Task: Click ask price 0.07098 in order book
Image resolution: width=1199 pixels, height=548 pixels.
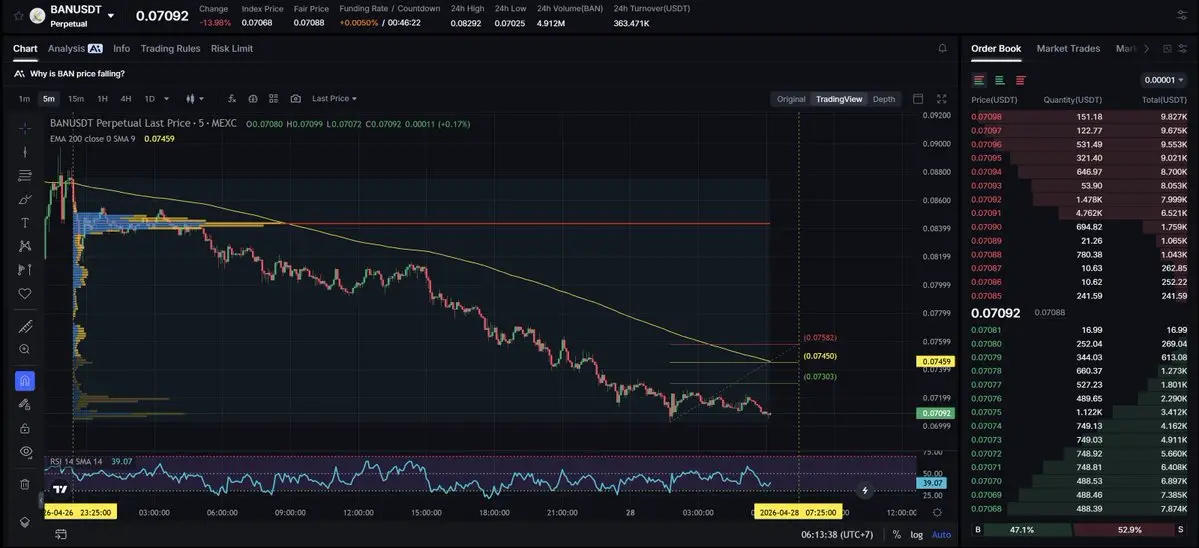Action: point(986,117)
